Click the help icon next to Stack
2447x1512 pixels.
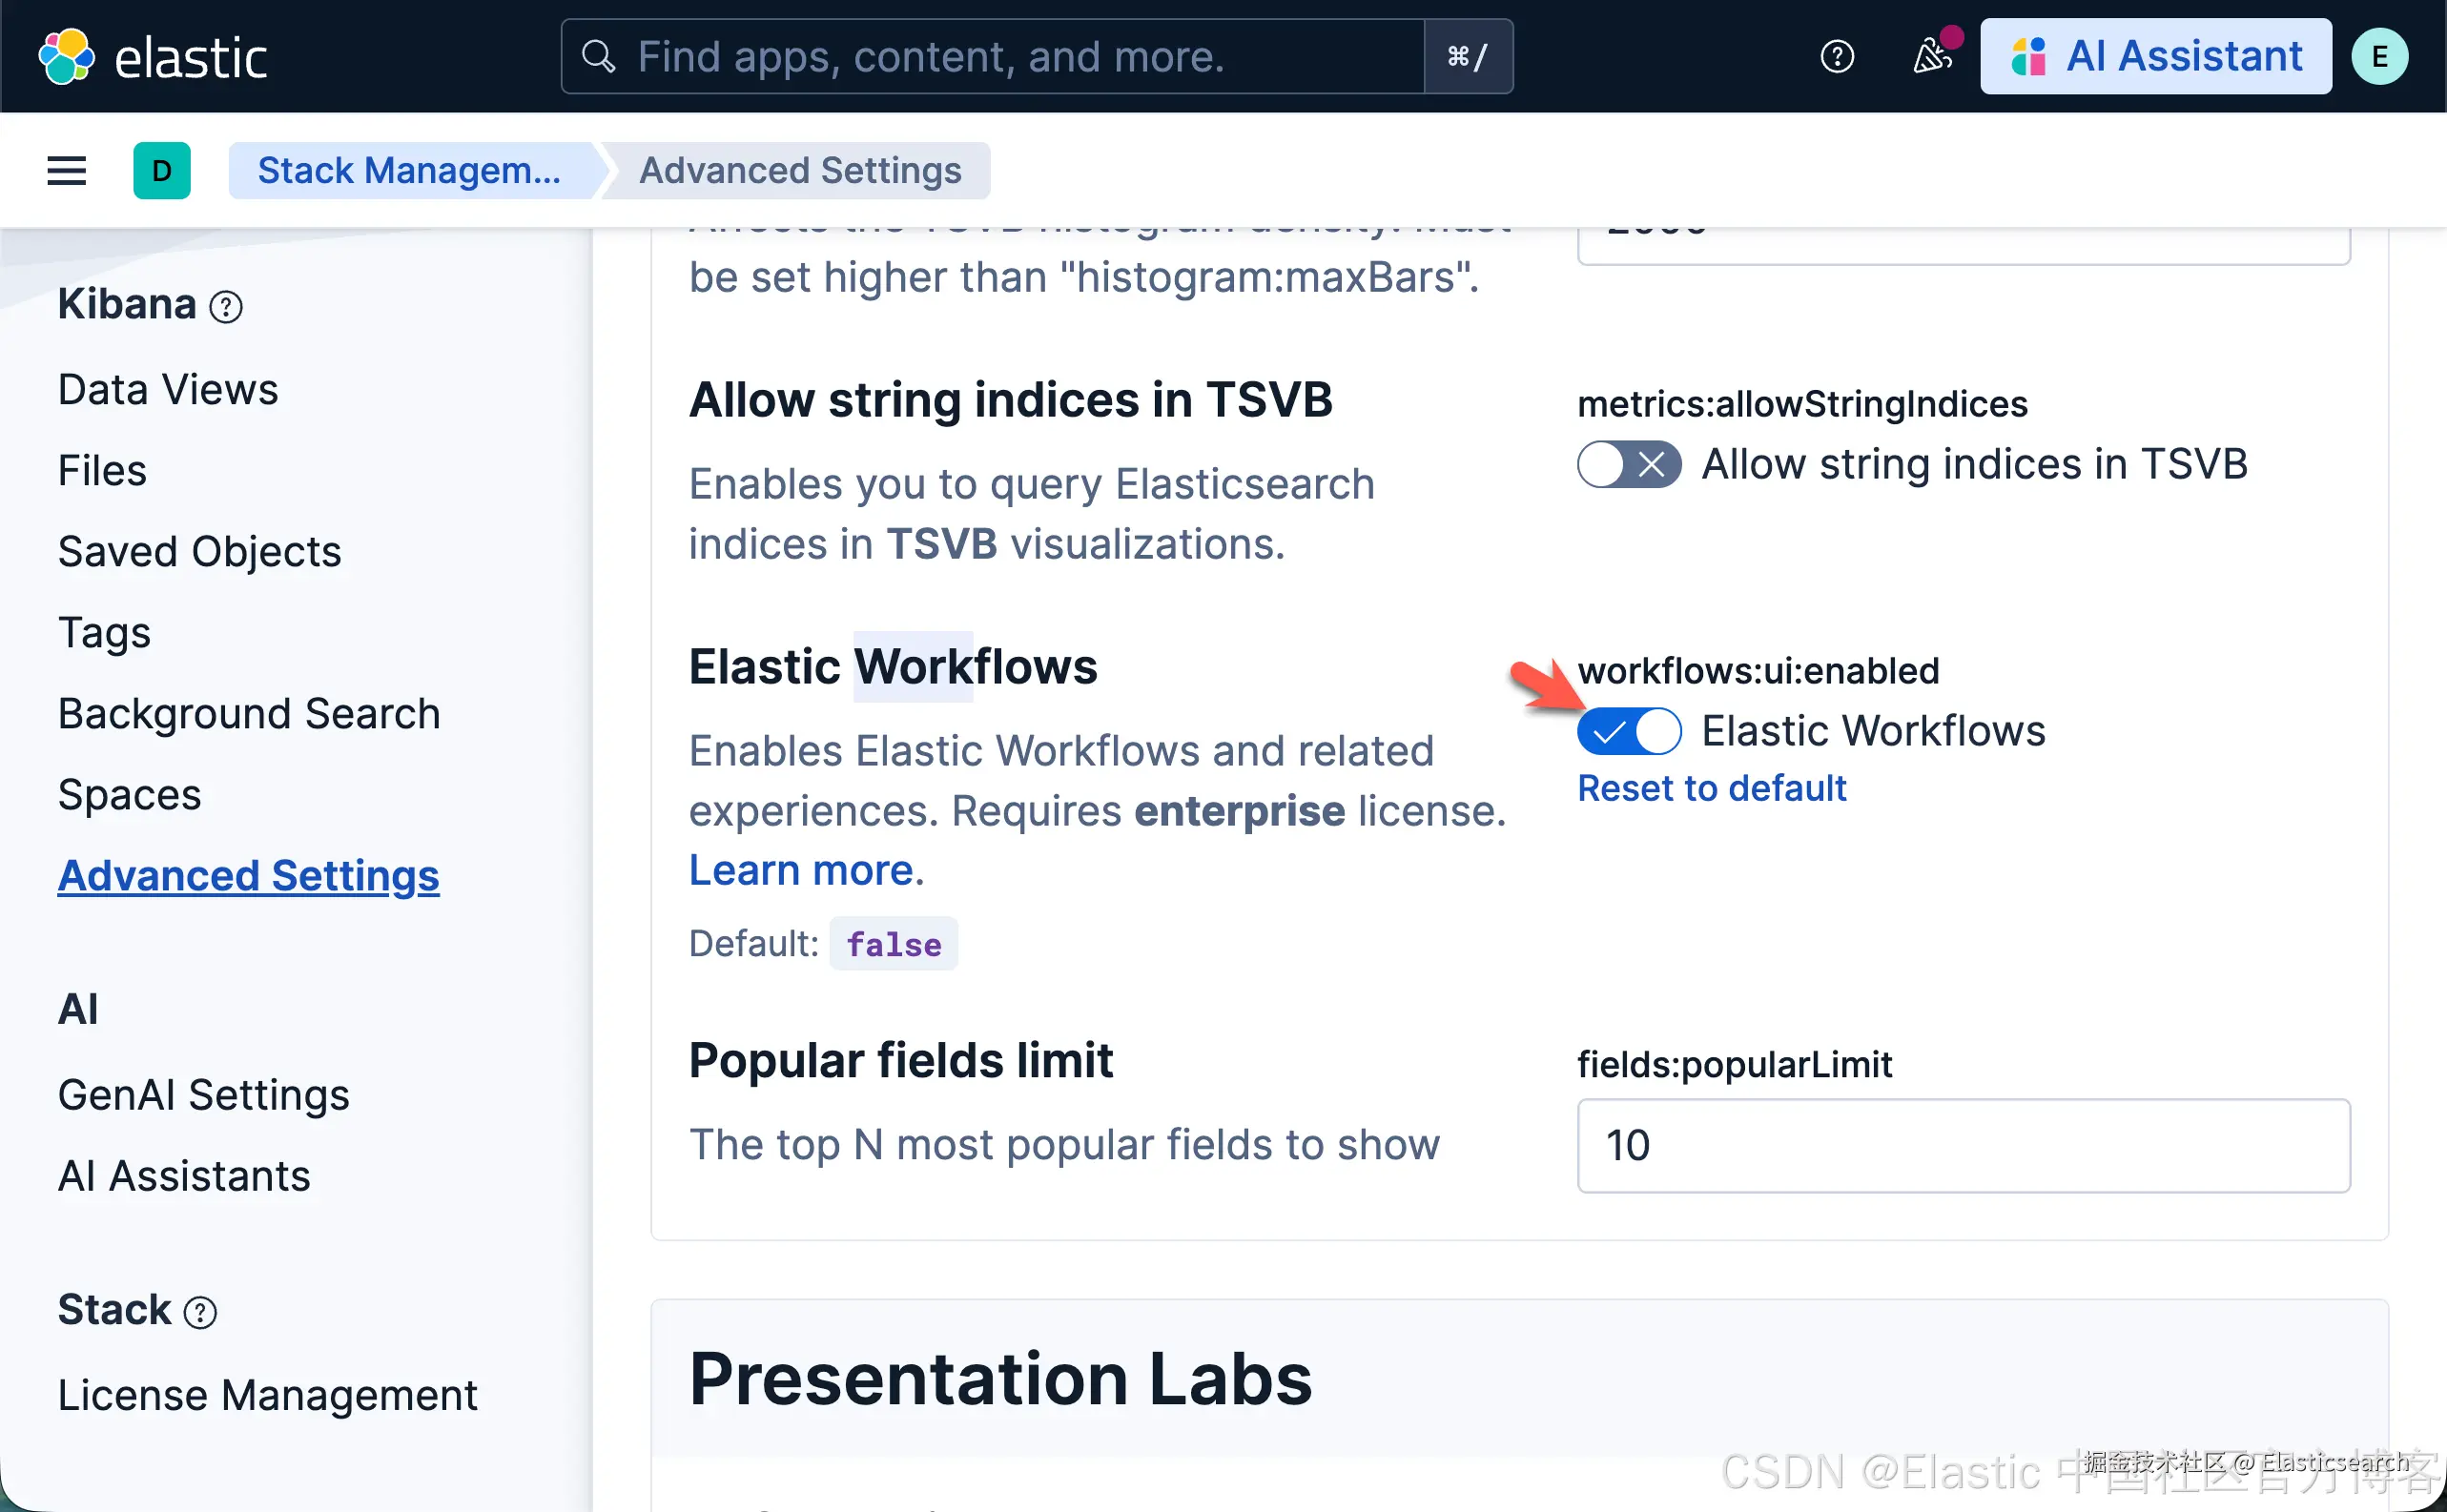click(x=200, y=1312)
